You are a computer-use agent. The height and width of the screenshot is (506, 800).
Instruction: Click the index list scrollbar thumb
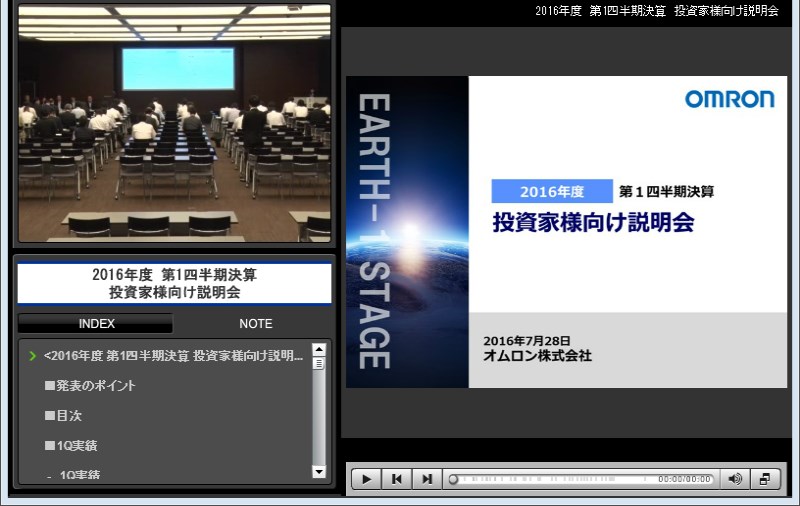click(319, 363)
